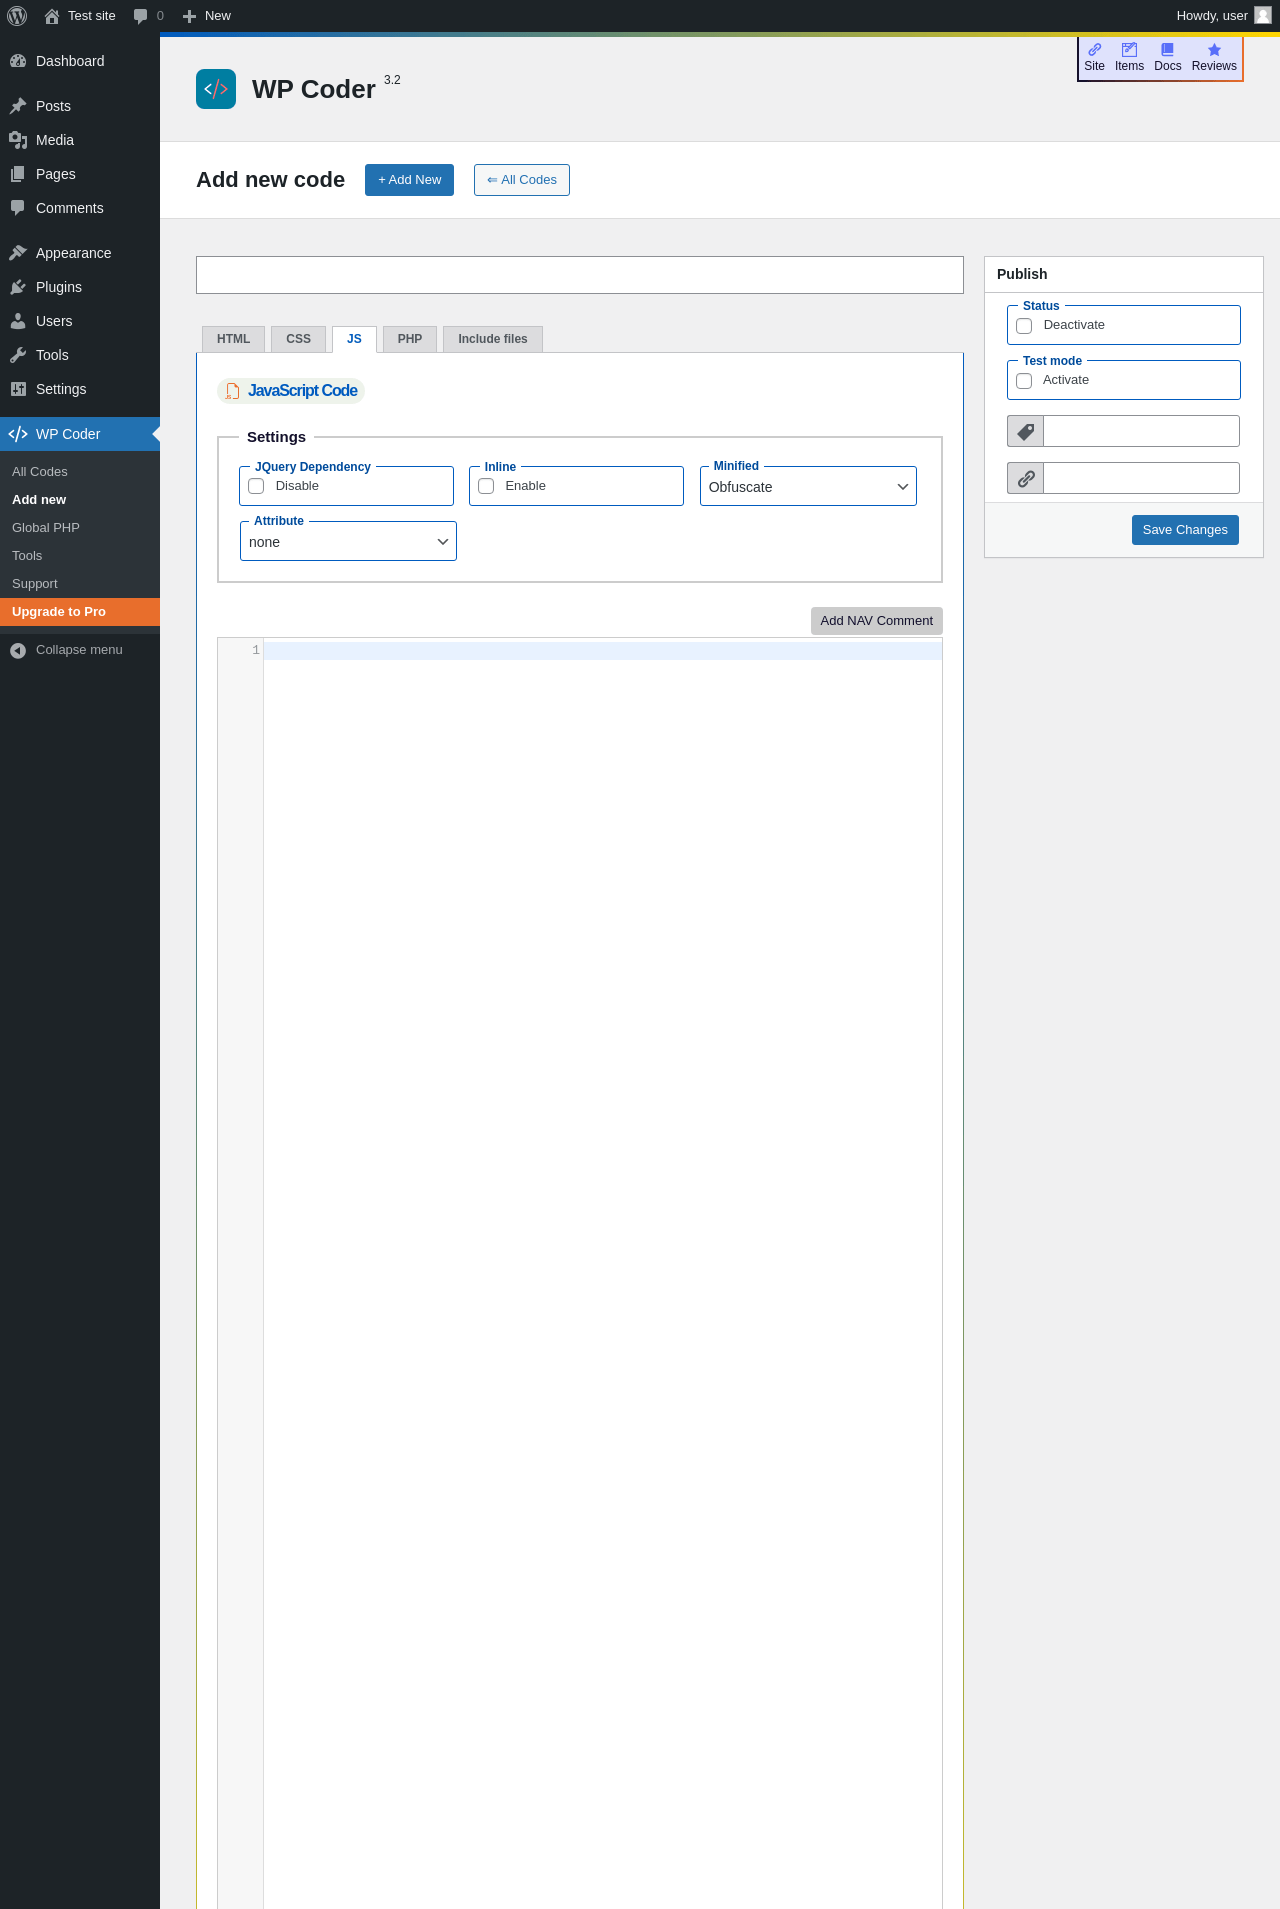1280x1909 pixels.
Task: Click the tag text field in Publish box
Action: tap(1141, 431)
